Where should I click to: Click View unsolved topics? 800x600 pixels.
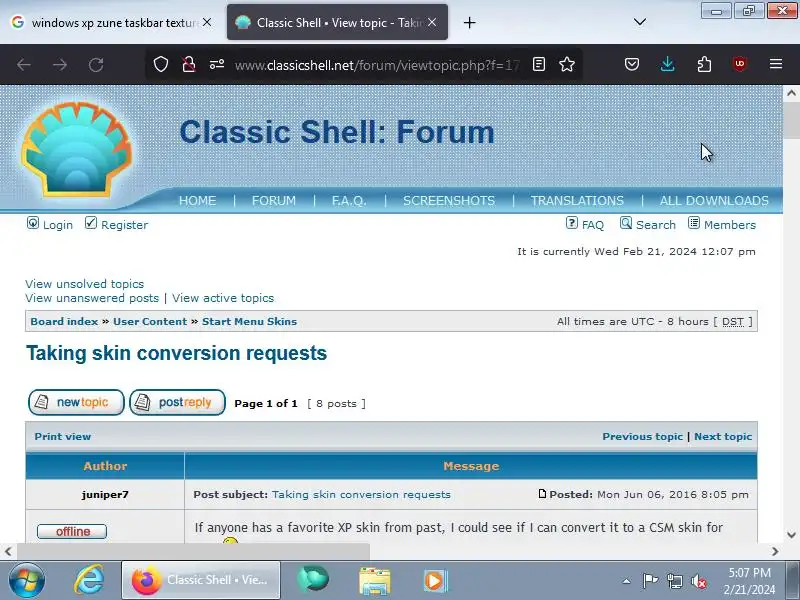click(x=85, y=284)
